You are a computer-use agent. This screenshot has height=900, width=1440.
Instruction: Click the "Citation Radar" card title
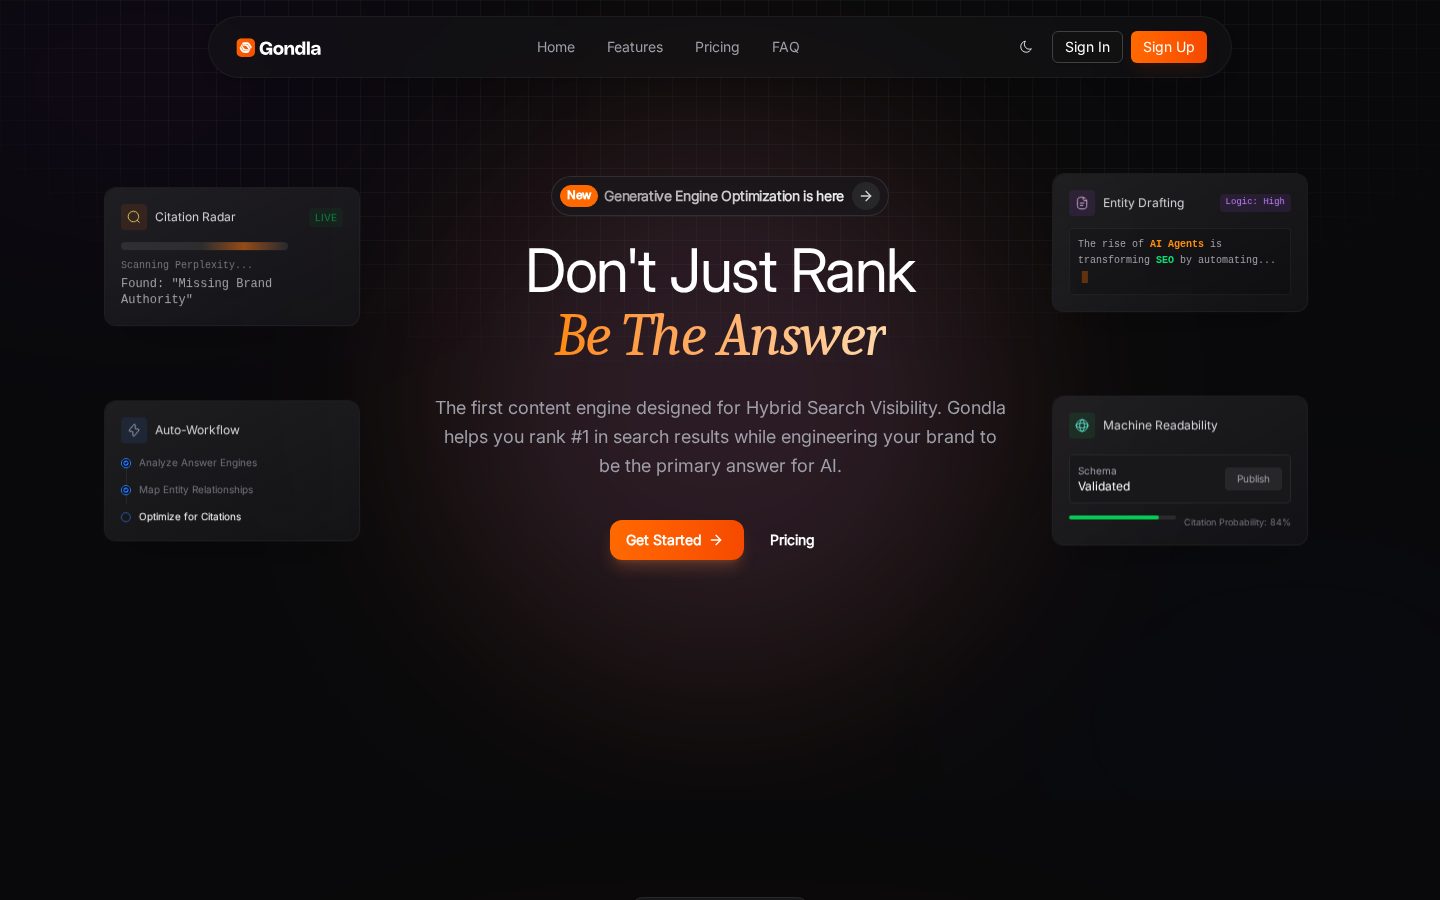pyautogui.click(x=195, y=217)
